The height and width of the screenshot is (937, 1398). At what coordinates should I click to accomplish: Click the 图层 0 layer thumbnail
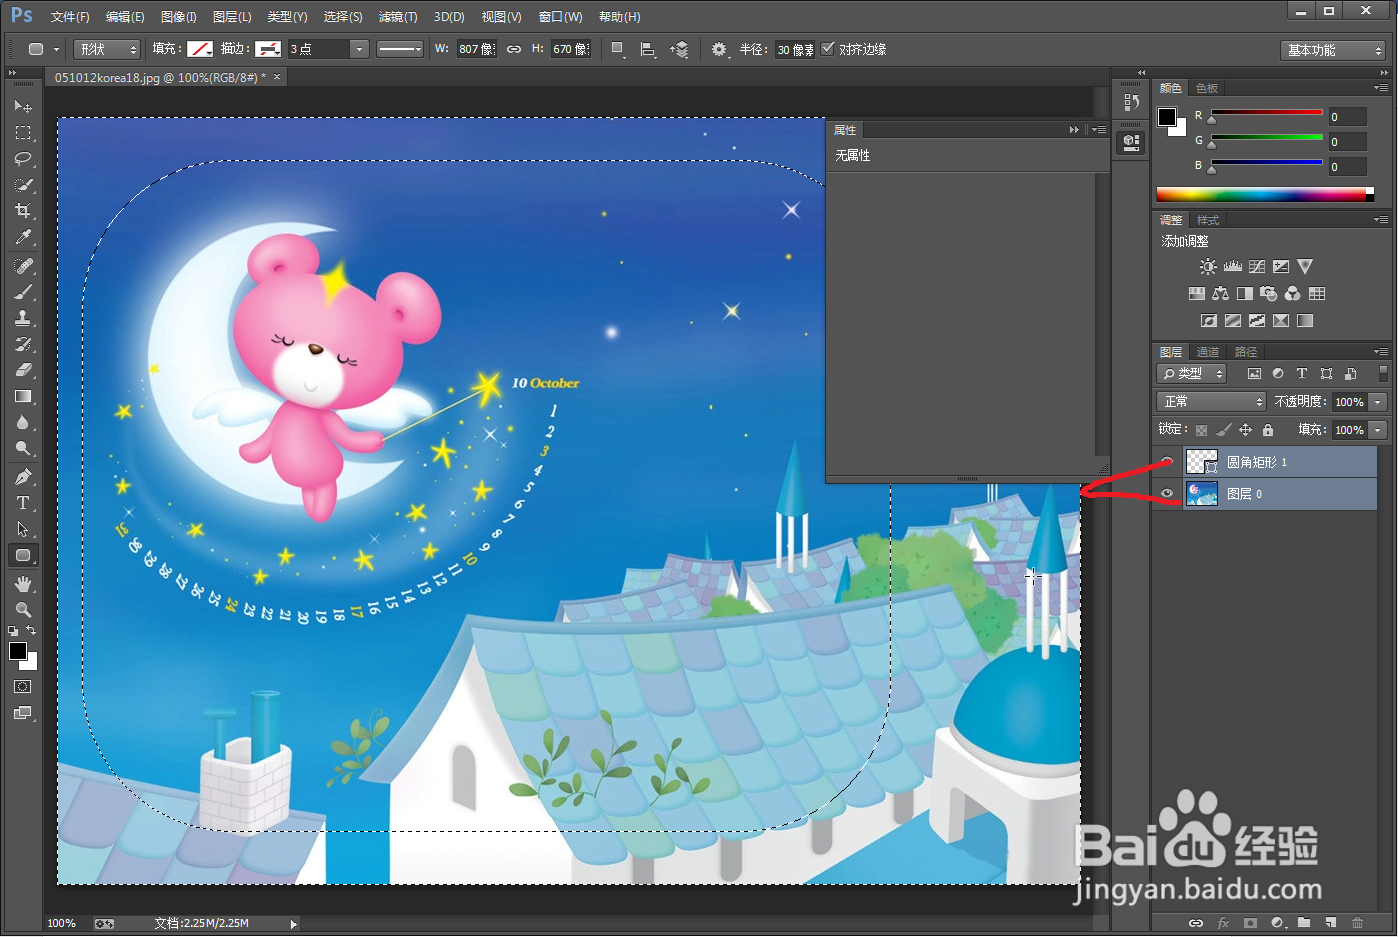click(1201, 493)
